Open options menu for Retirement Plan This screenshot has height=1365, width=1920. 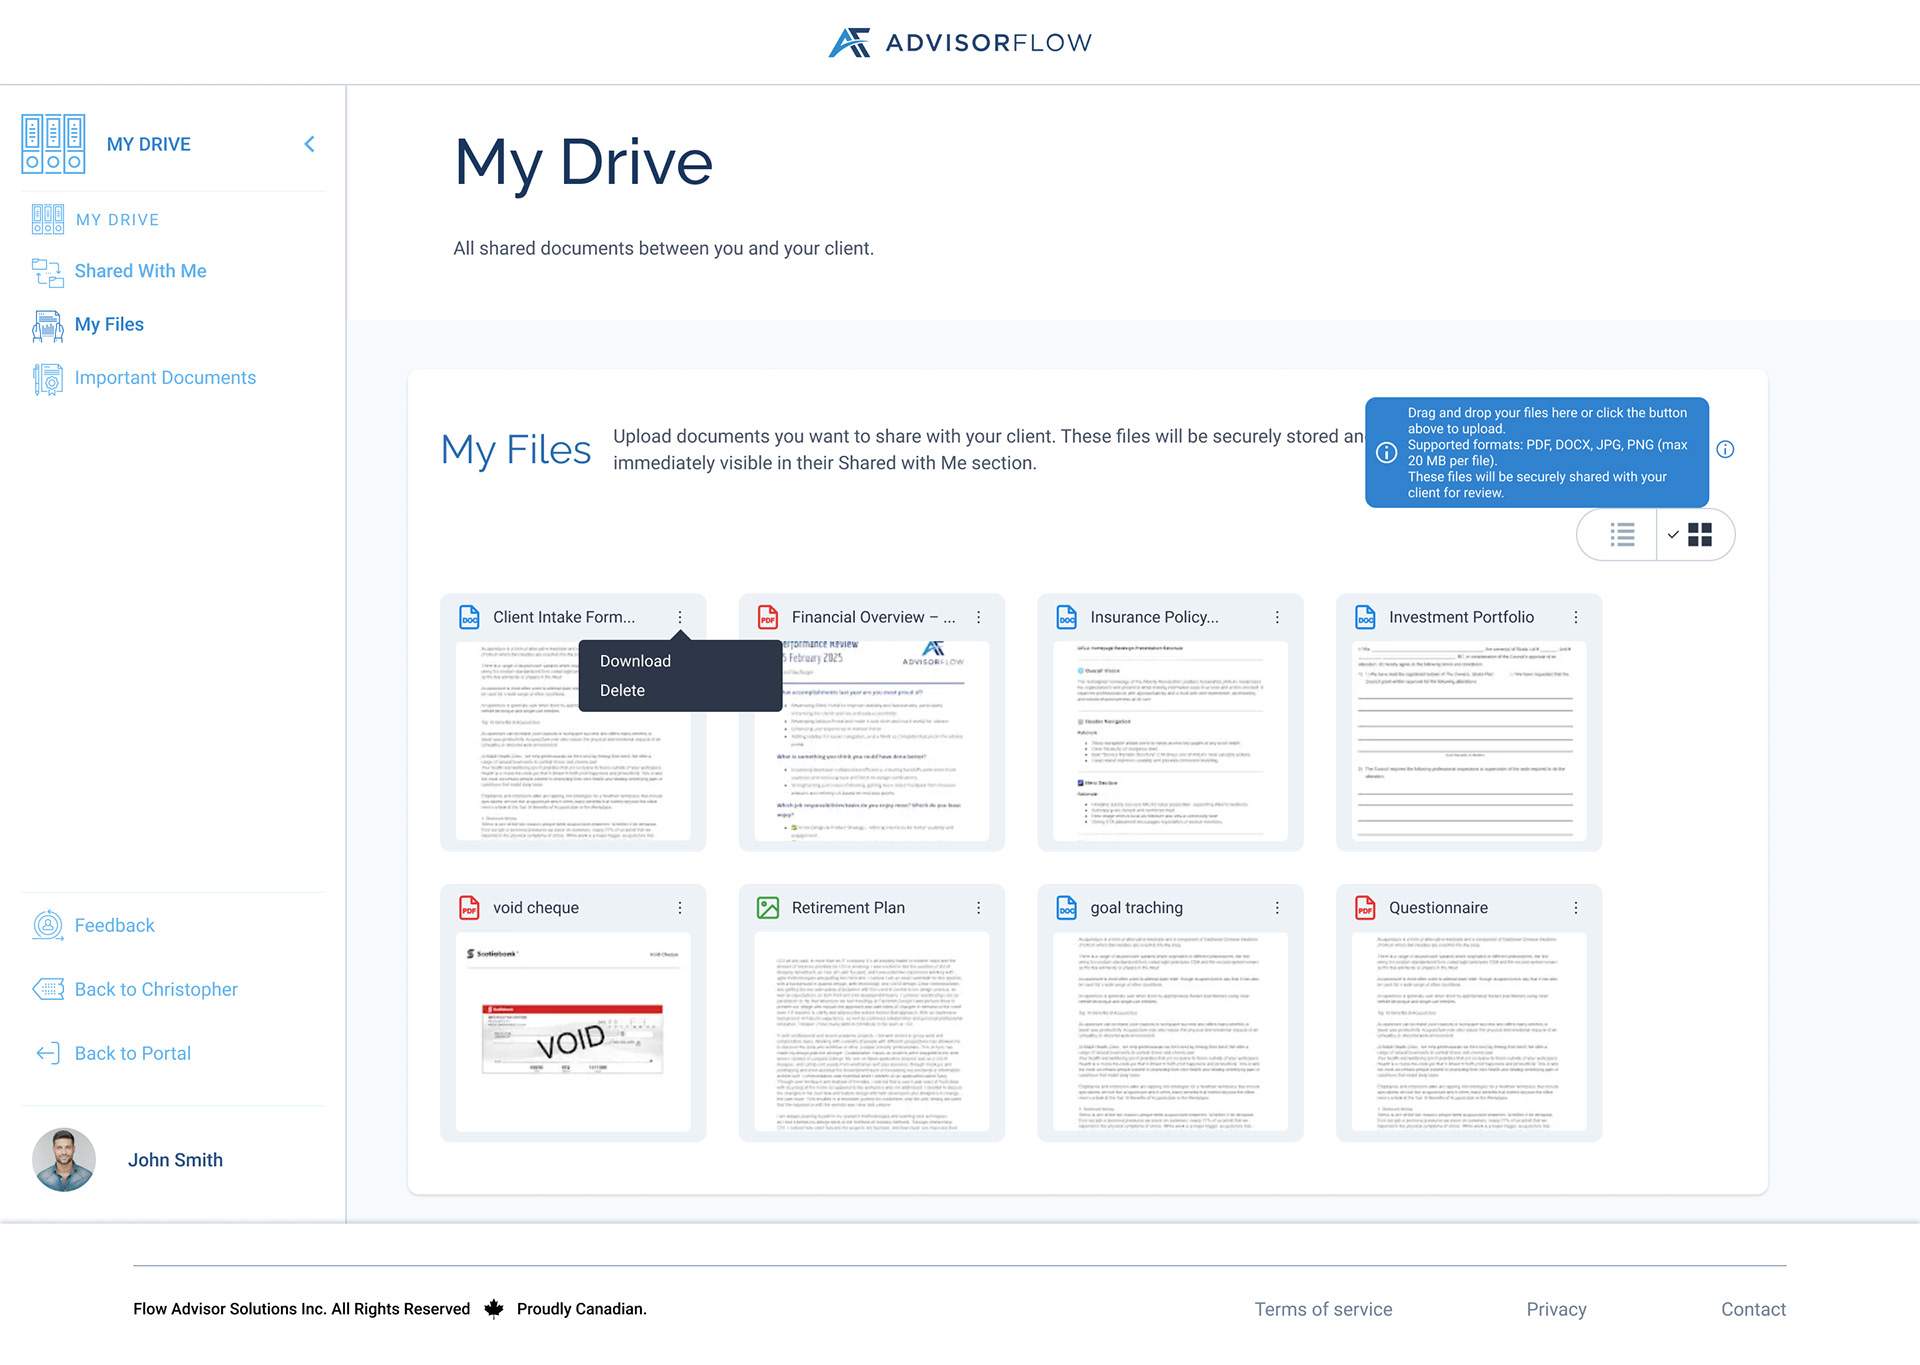click(978, 907)
